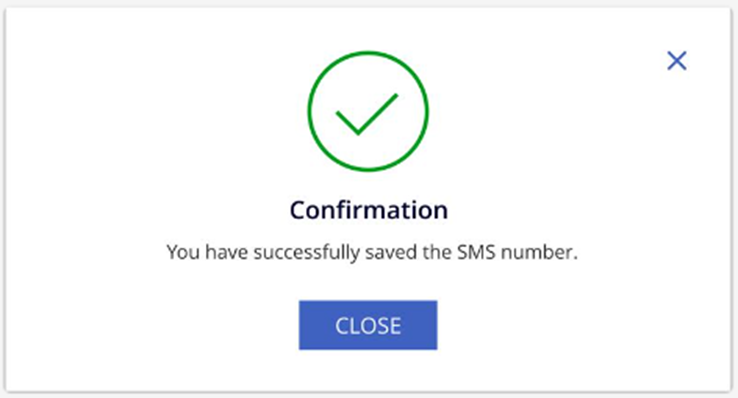Acknowledge the saved SMS number via CLOSE
This screenshot has width=738, height=398.
[x=368, y=325]
